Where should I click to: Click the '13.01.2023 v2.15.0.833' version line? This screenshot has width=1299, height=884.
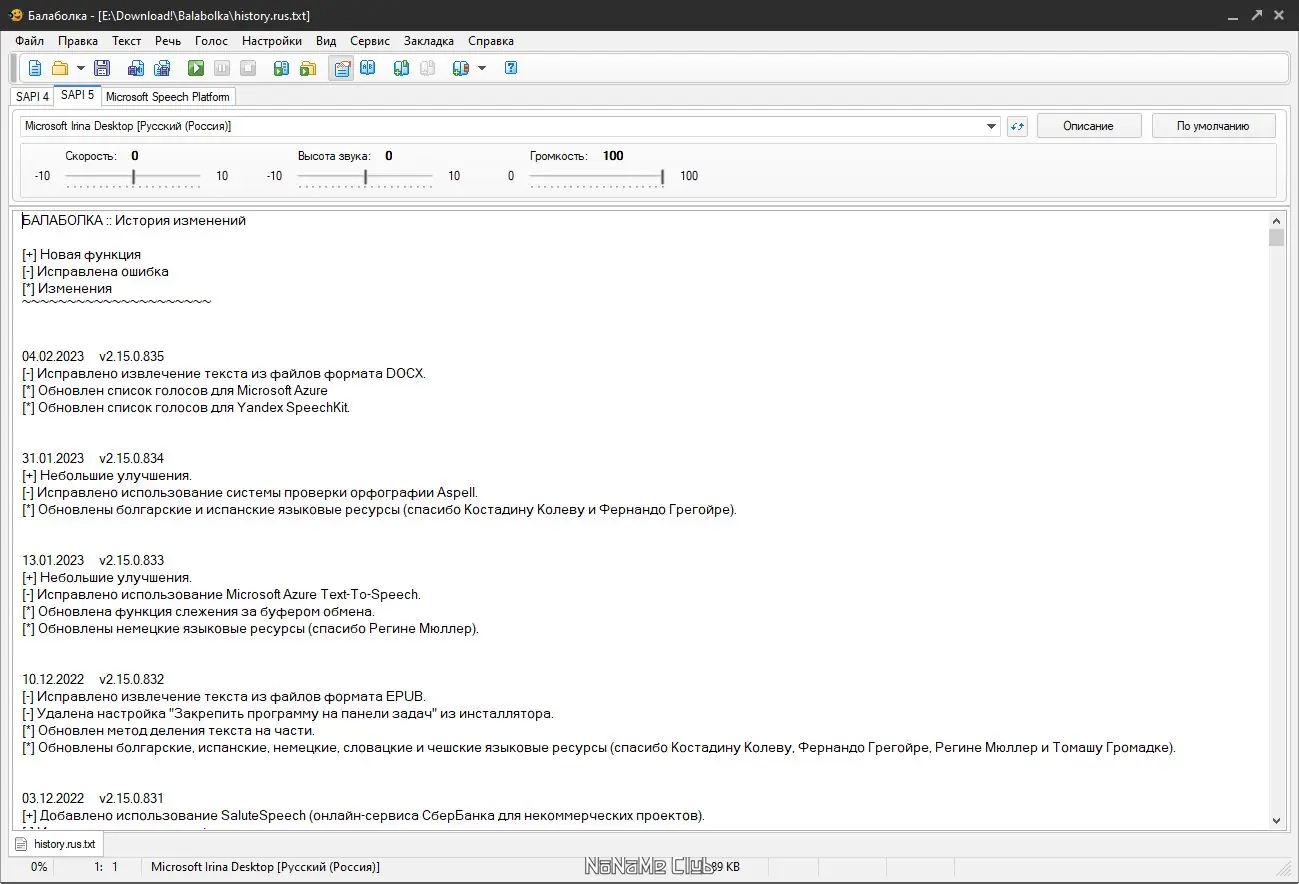click(x=93, y=561)
